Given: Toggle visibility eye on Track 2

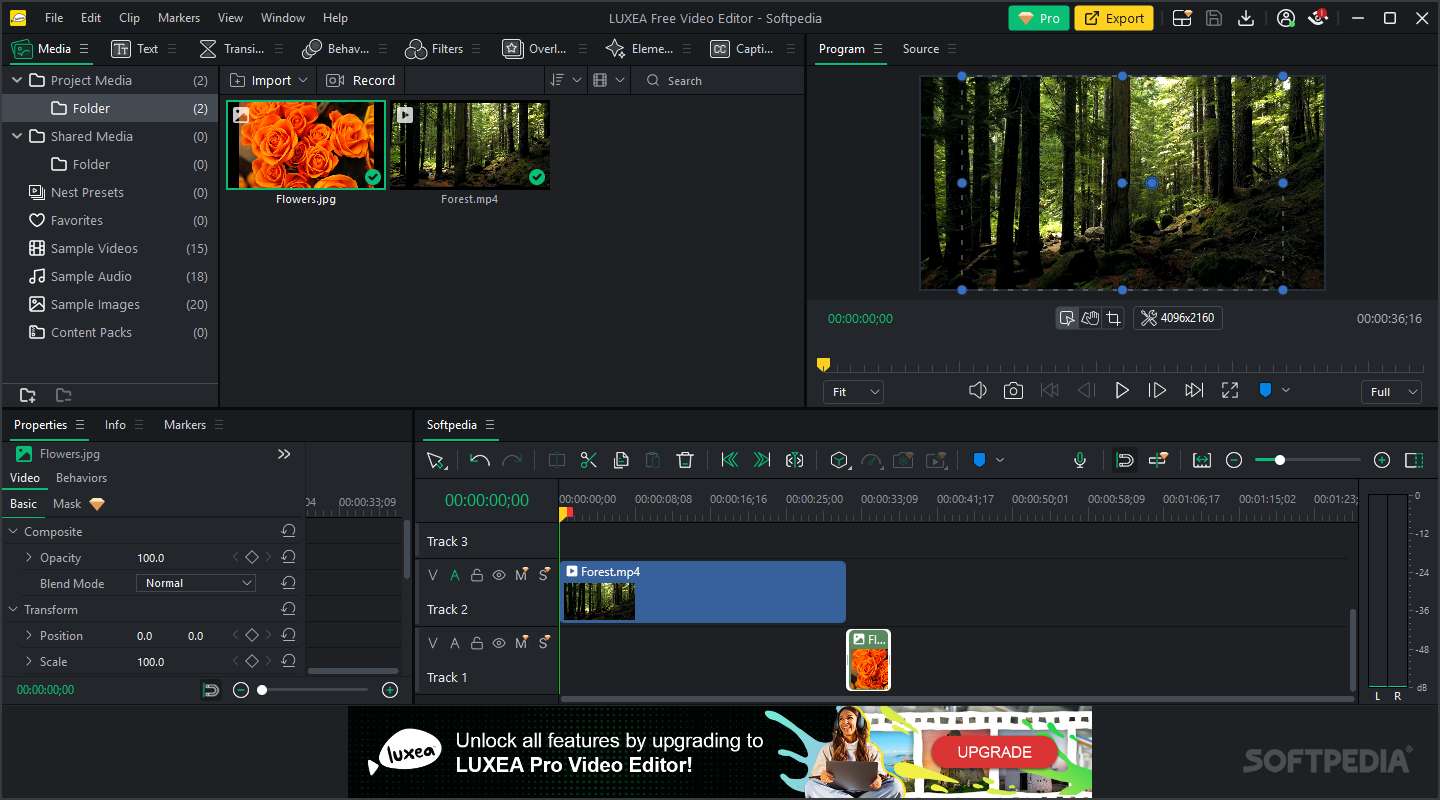Looking at the screenshot, I should tap(499, 575).
